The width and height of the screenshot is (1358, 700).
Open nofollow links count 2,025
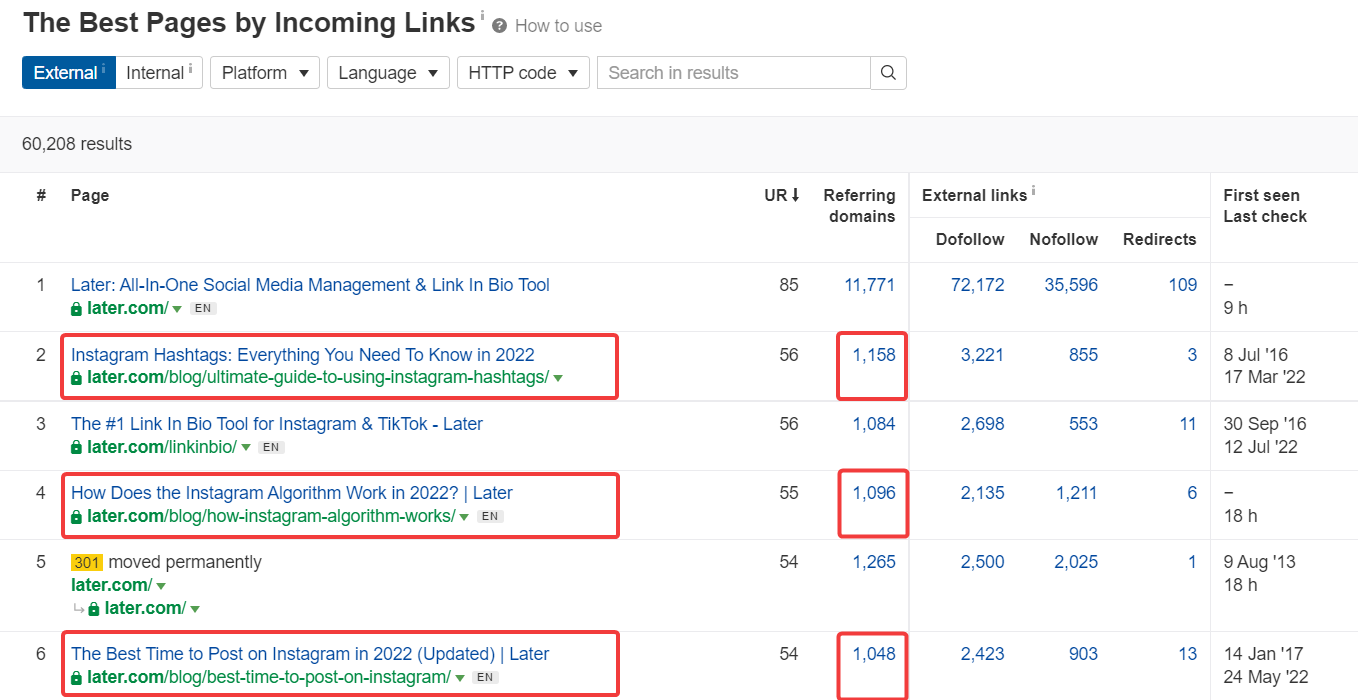pos(1076,562)
